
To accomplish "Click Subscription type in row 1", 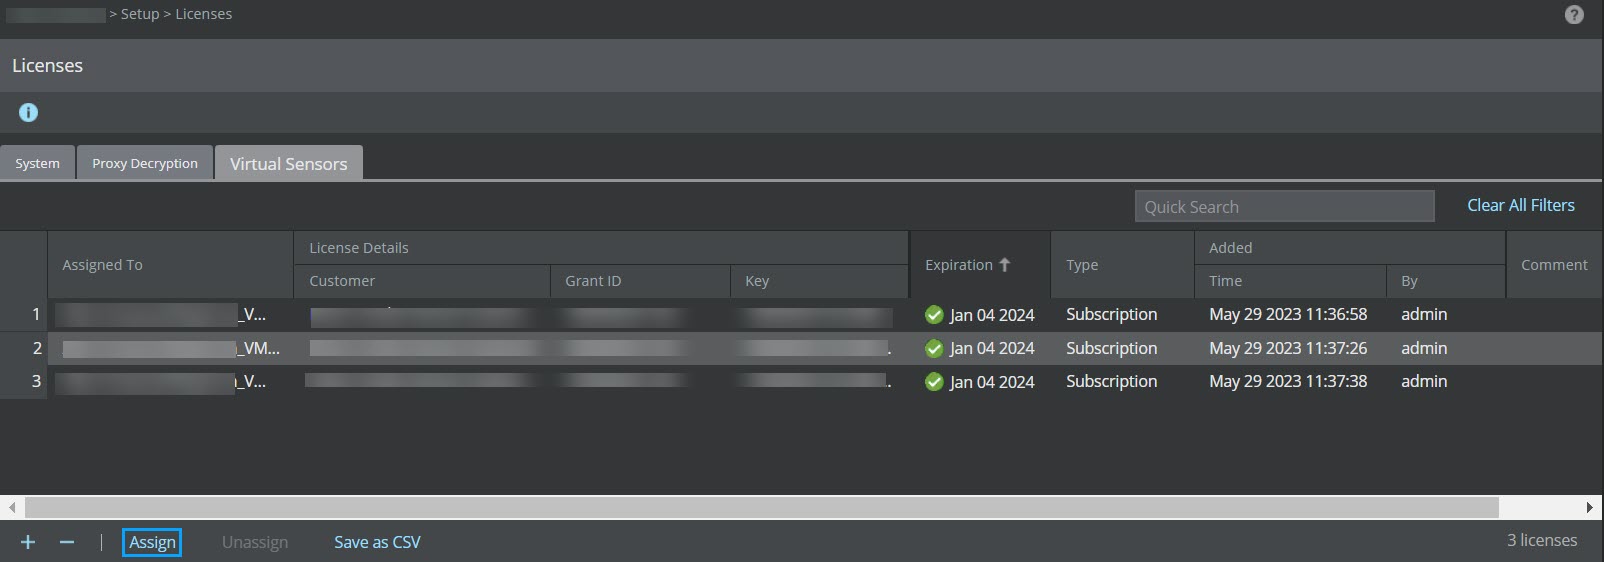I will point(1111,314).
